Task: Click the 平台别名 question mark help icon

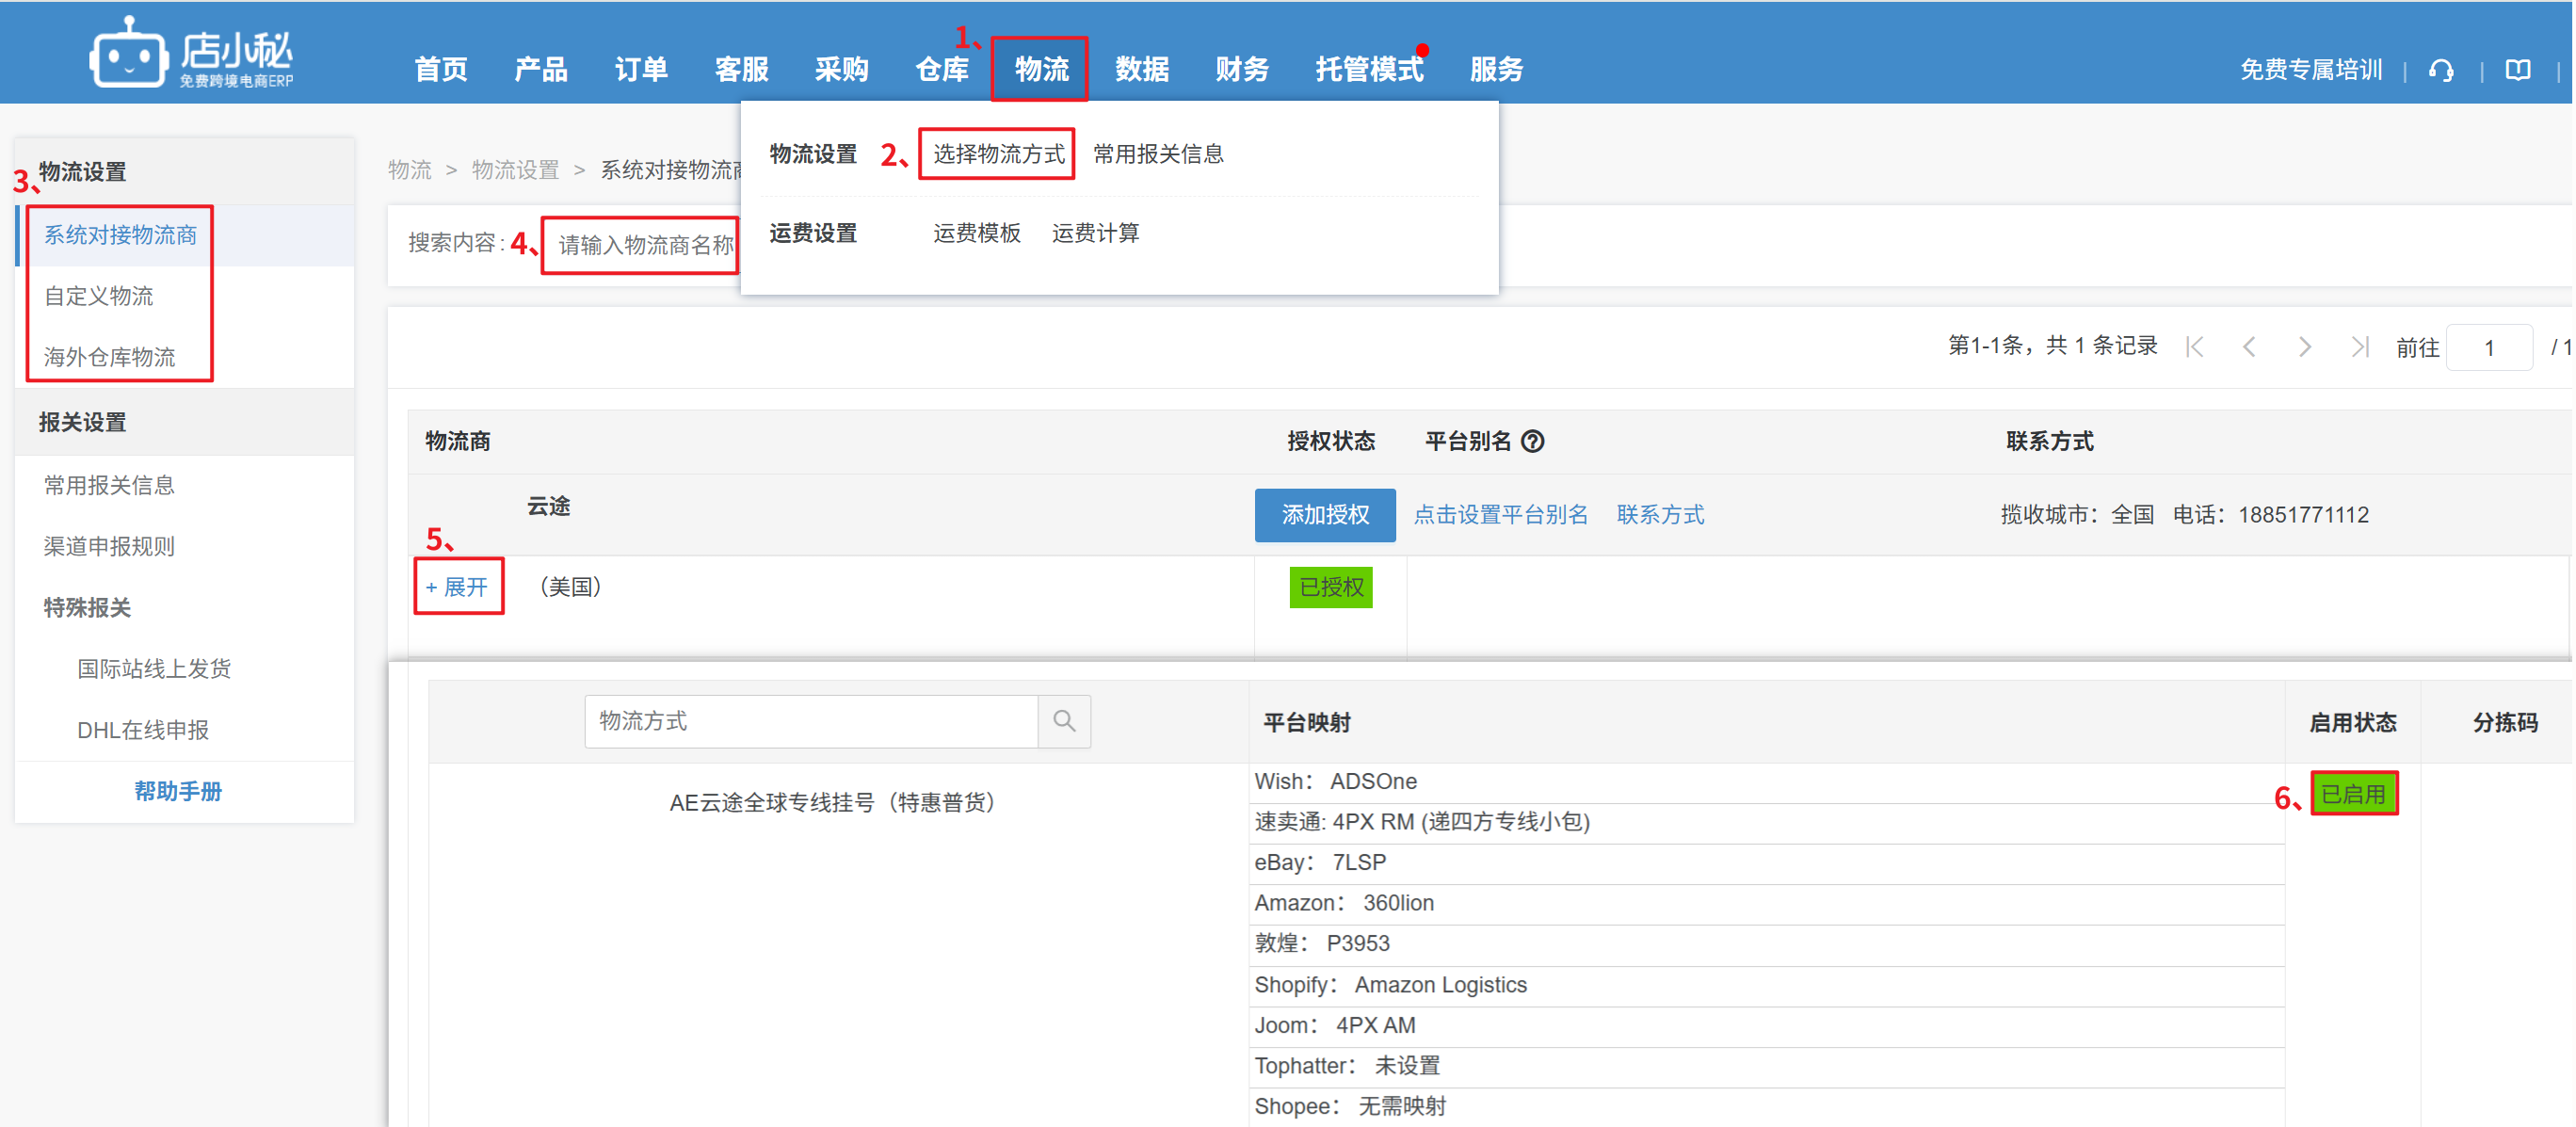Action: (1532, 441)
